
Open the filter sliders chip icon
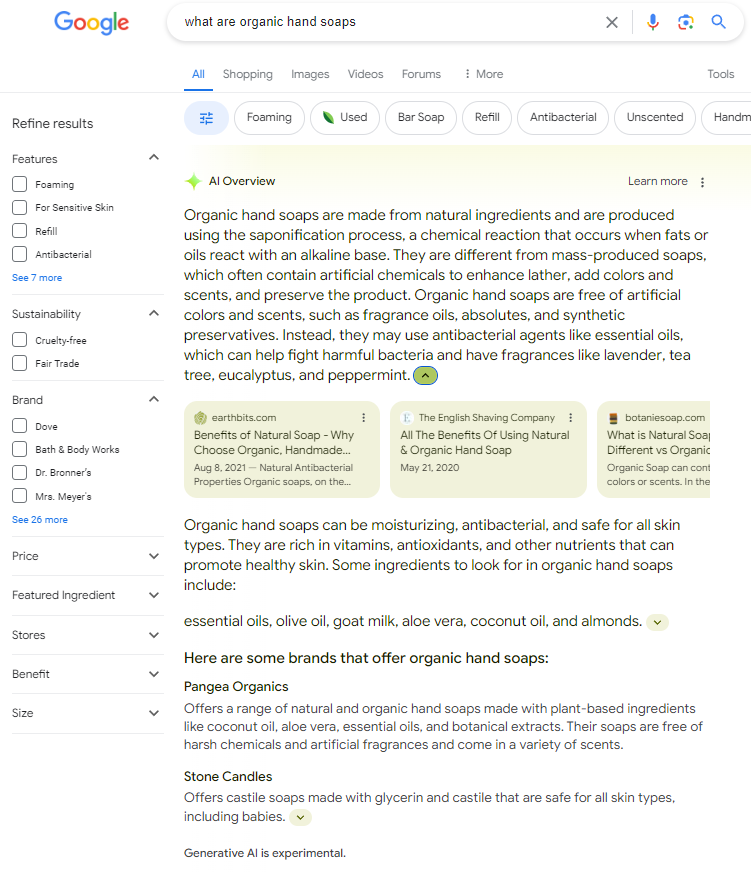[206, 118]
